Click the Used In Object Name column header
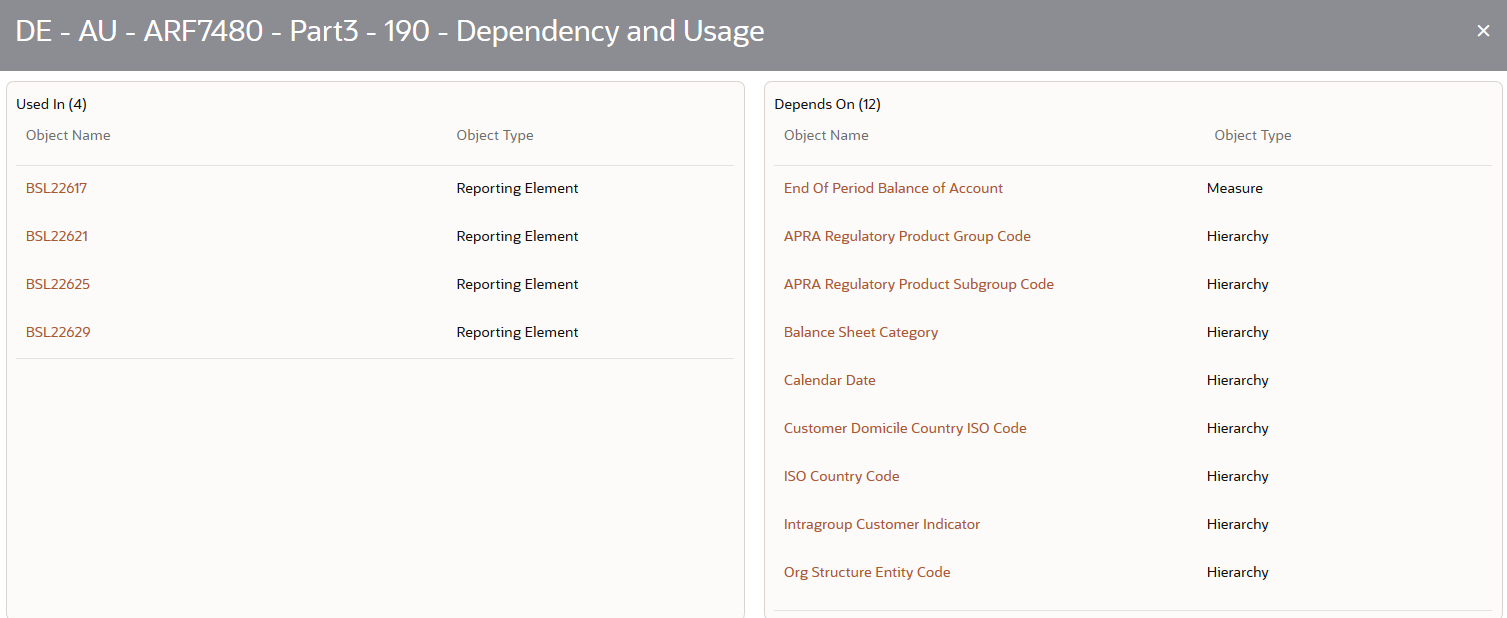The width and height of the screenshot is (1507, 618). point(67,134)
